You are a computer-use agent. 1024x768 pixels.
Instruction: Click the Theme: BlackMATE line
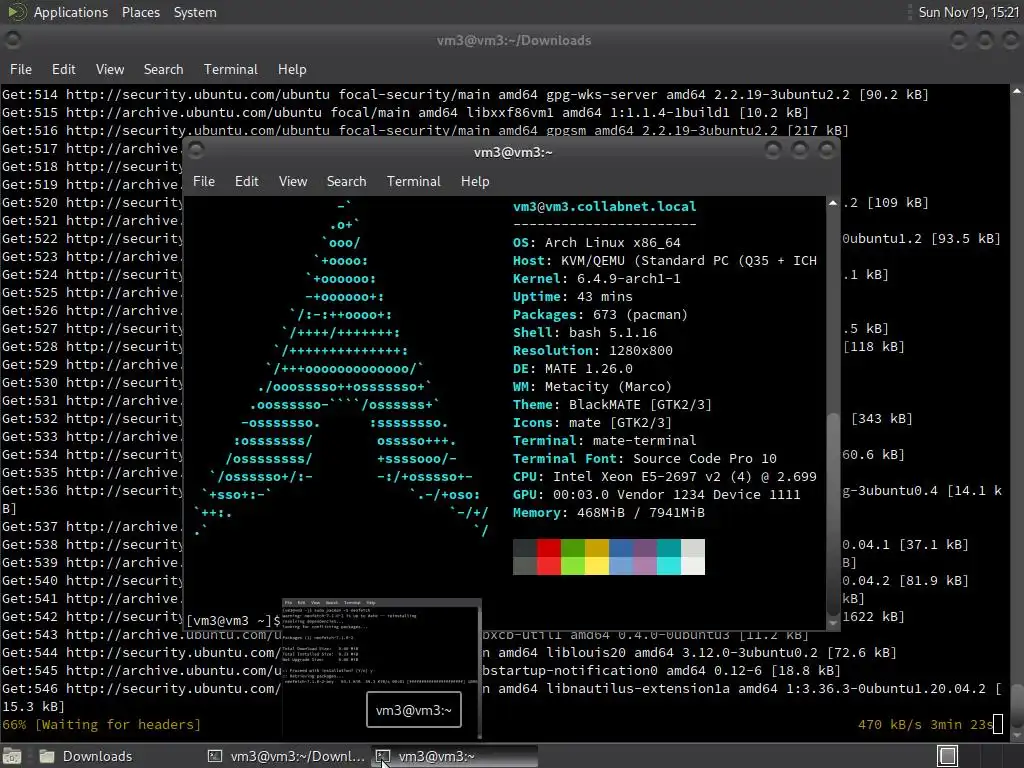click(x=612, y=404)
